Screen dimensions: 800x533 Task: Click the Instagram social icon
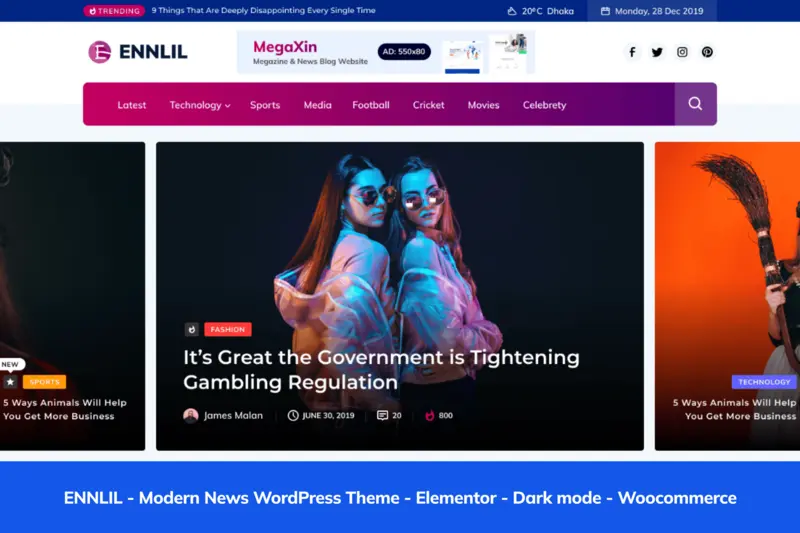pos(682,52)
